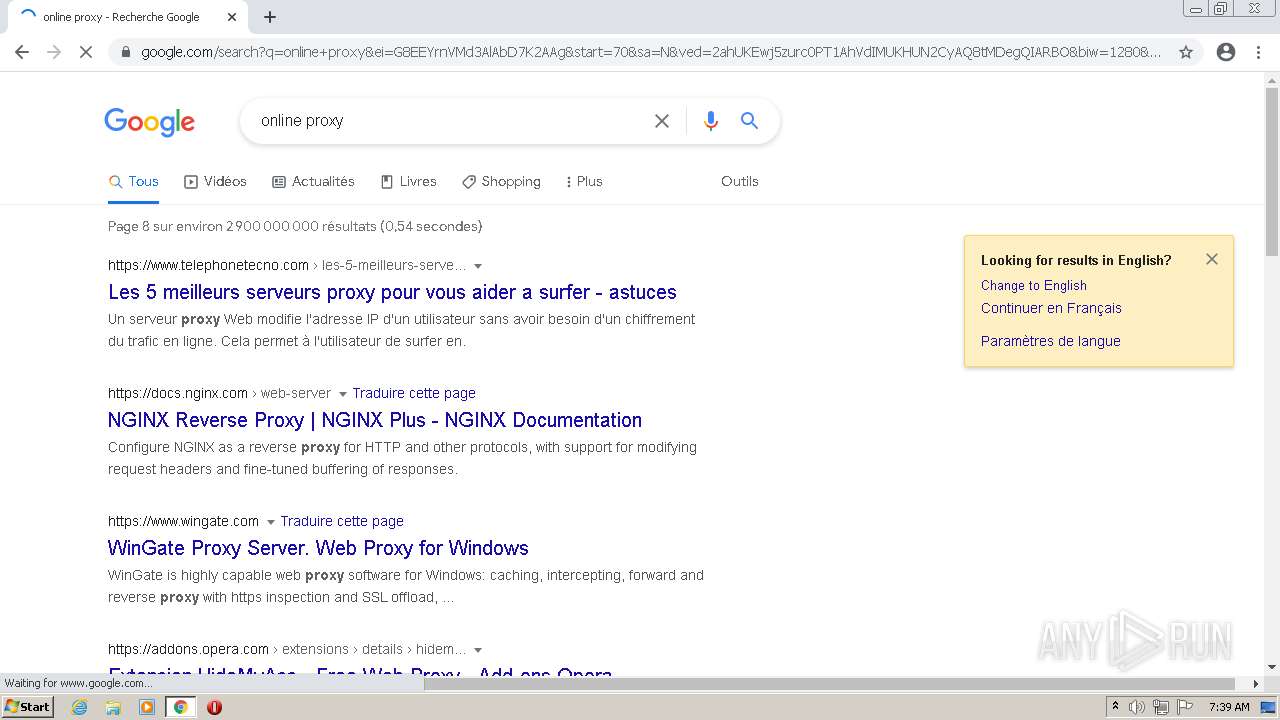Click into the Google search field
The width and height of the screenshot is (1280, 720).
(x=450, y=121)
